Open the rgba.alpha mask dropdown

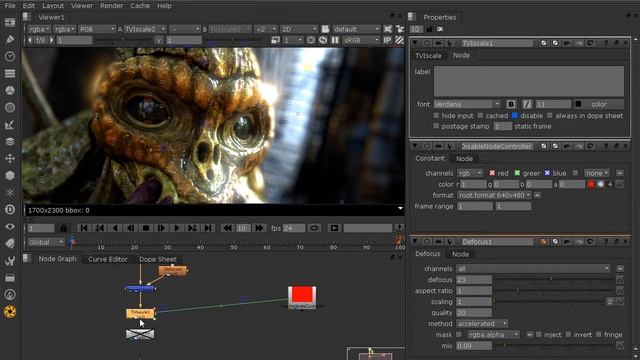(x=493, y=334)
